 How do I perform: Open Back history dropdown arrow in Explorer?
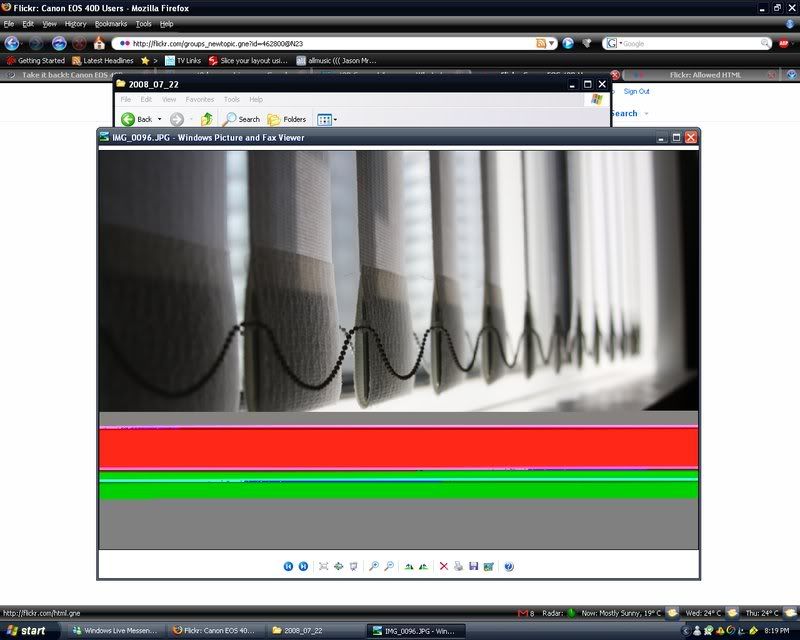point(159,119)
